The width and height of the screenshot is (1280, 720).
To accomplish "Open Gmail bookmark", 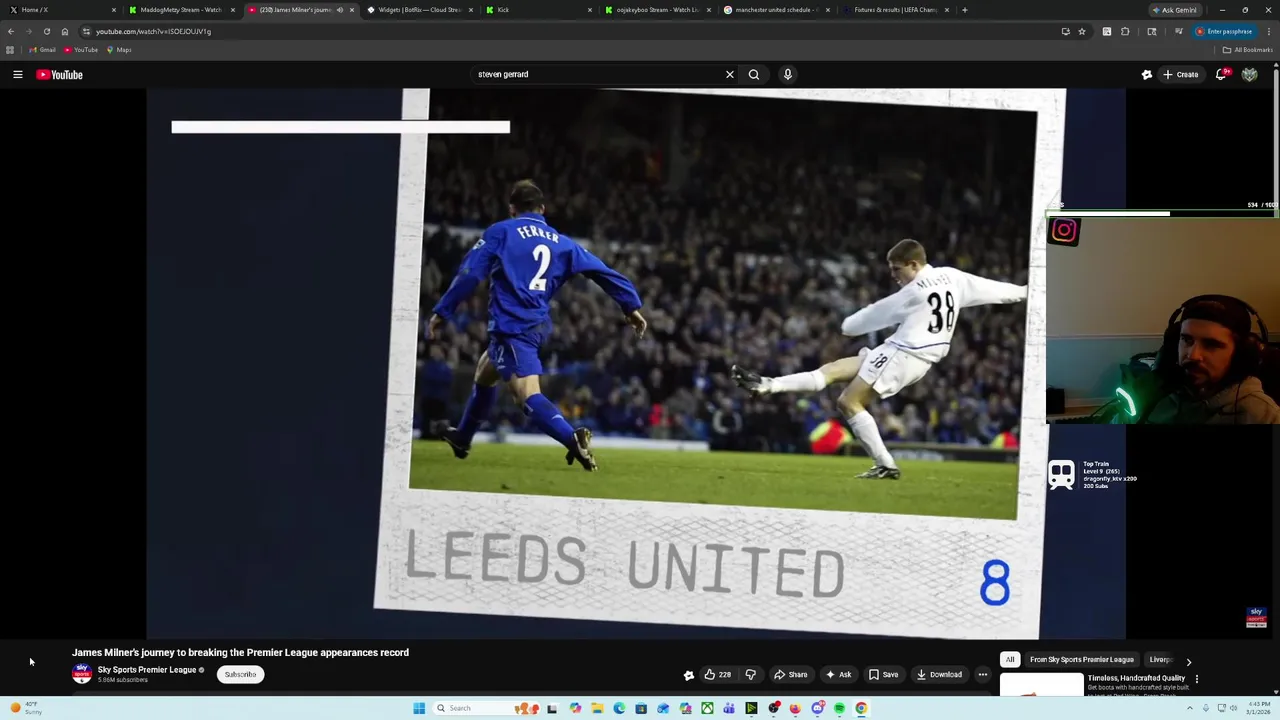I will 42,50.
